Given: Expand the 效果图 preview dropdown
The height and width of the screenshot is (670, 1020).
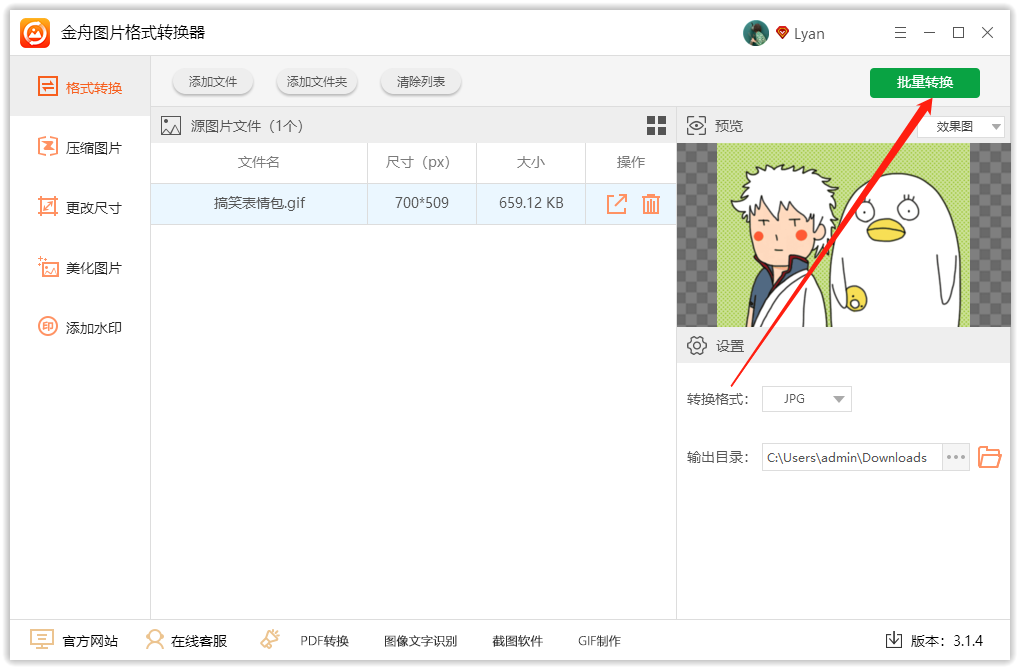Looking at the screenshot, I should [x=961, y=125].
